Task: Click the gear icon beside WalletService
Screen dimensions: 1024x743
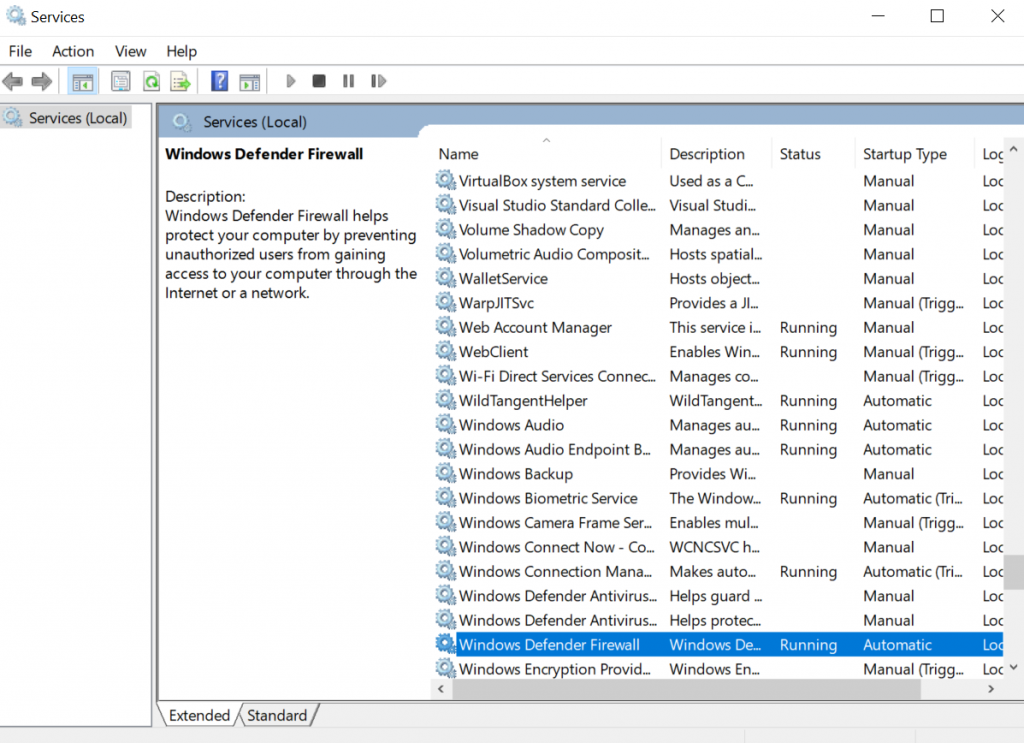Action: point(445,278)
